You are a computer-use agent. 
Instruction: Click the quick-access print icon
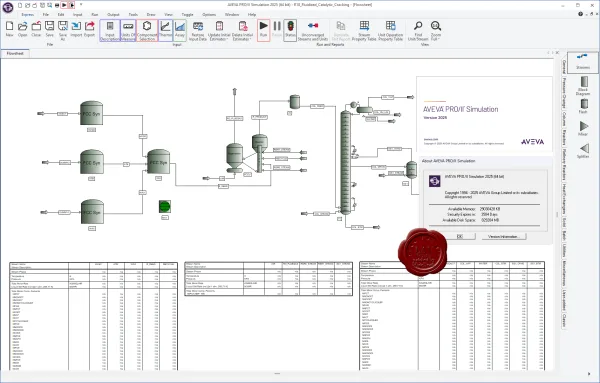click(57, 5)
